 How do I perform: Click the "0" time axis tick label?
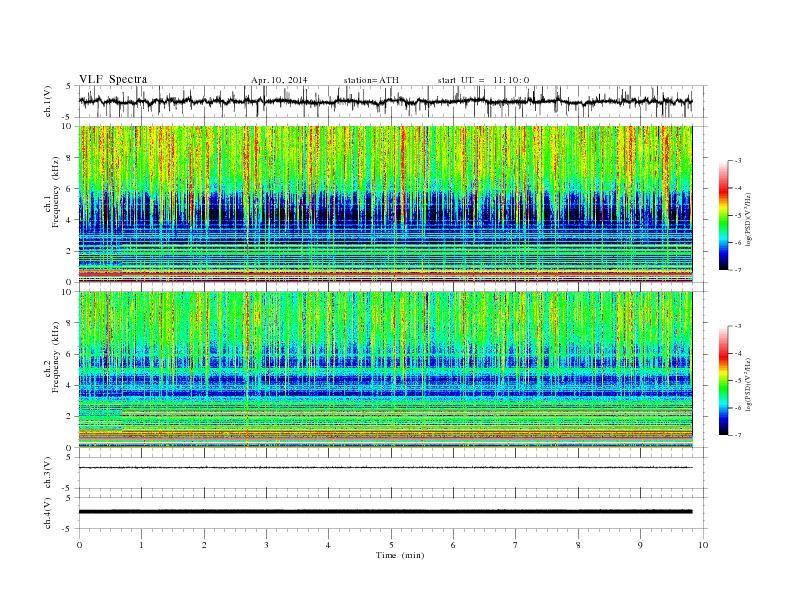(79, 545)
